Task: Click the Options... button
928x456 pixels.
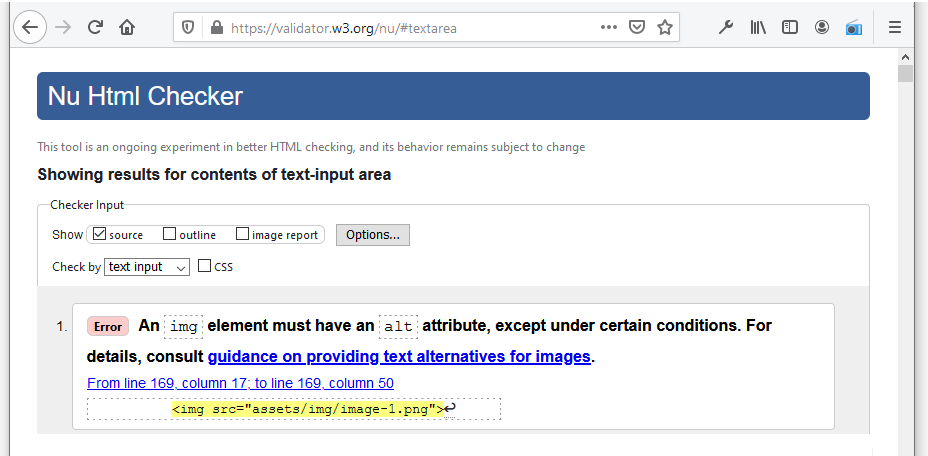Action: 372,235
